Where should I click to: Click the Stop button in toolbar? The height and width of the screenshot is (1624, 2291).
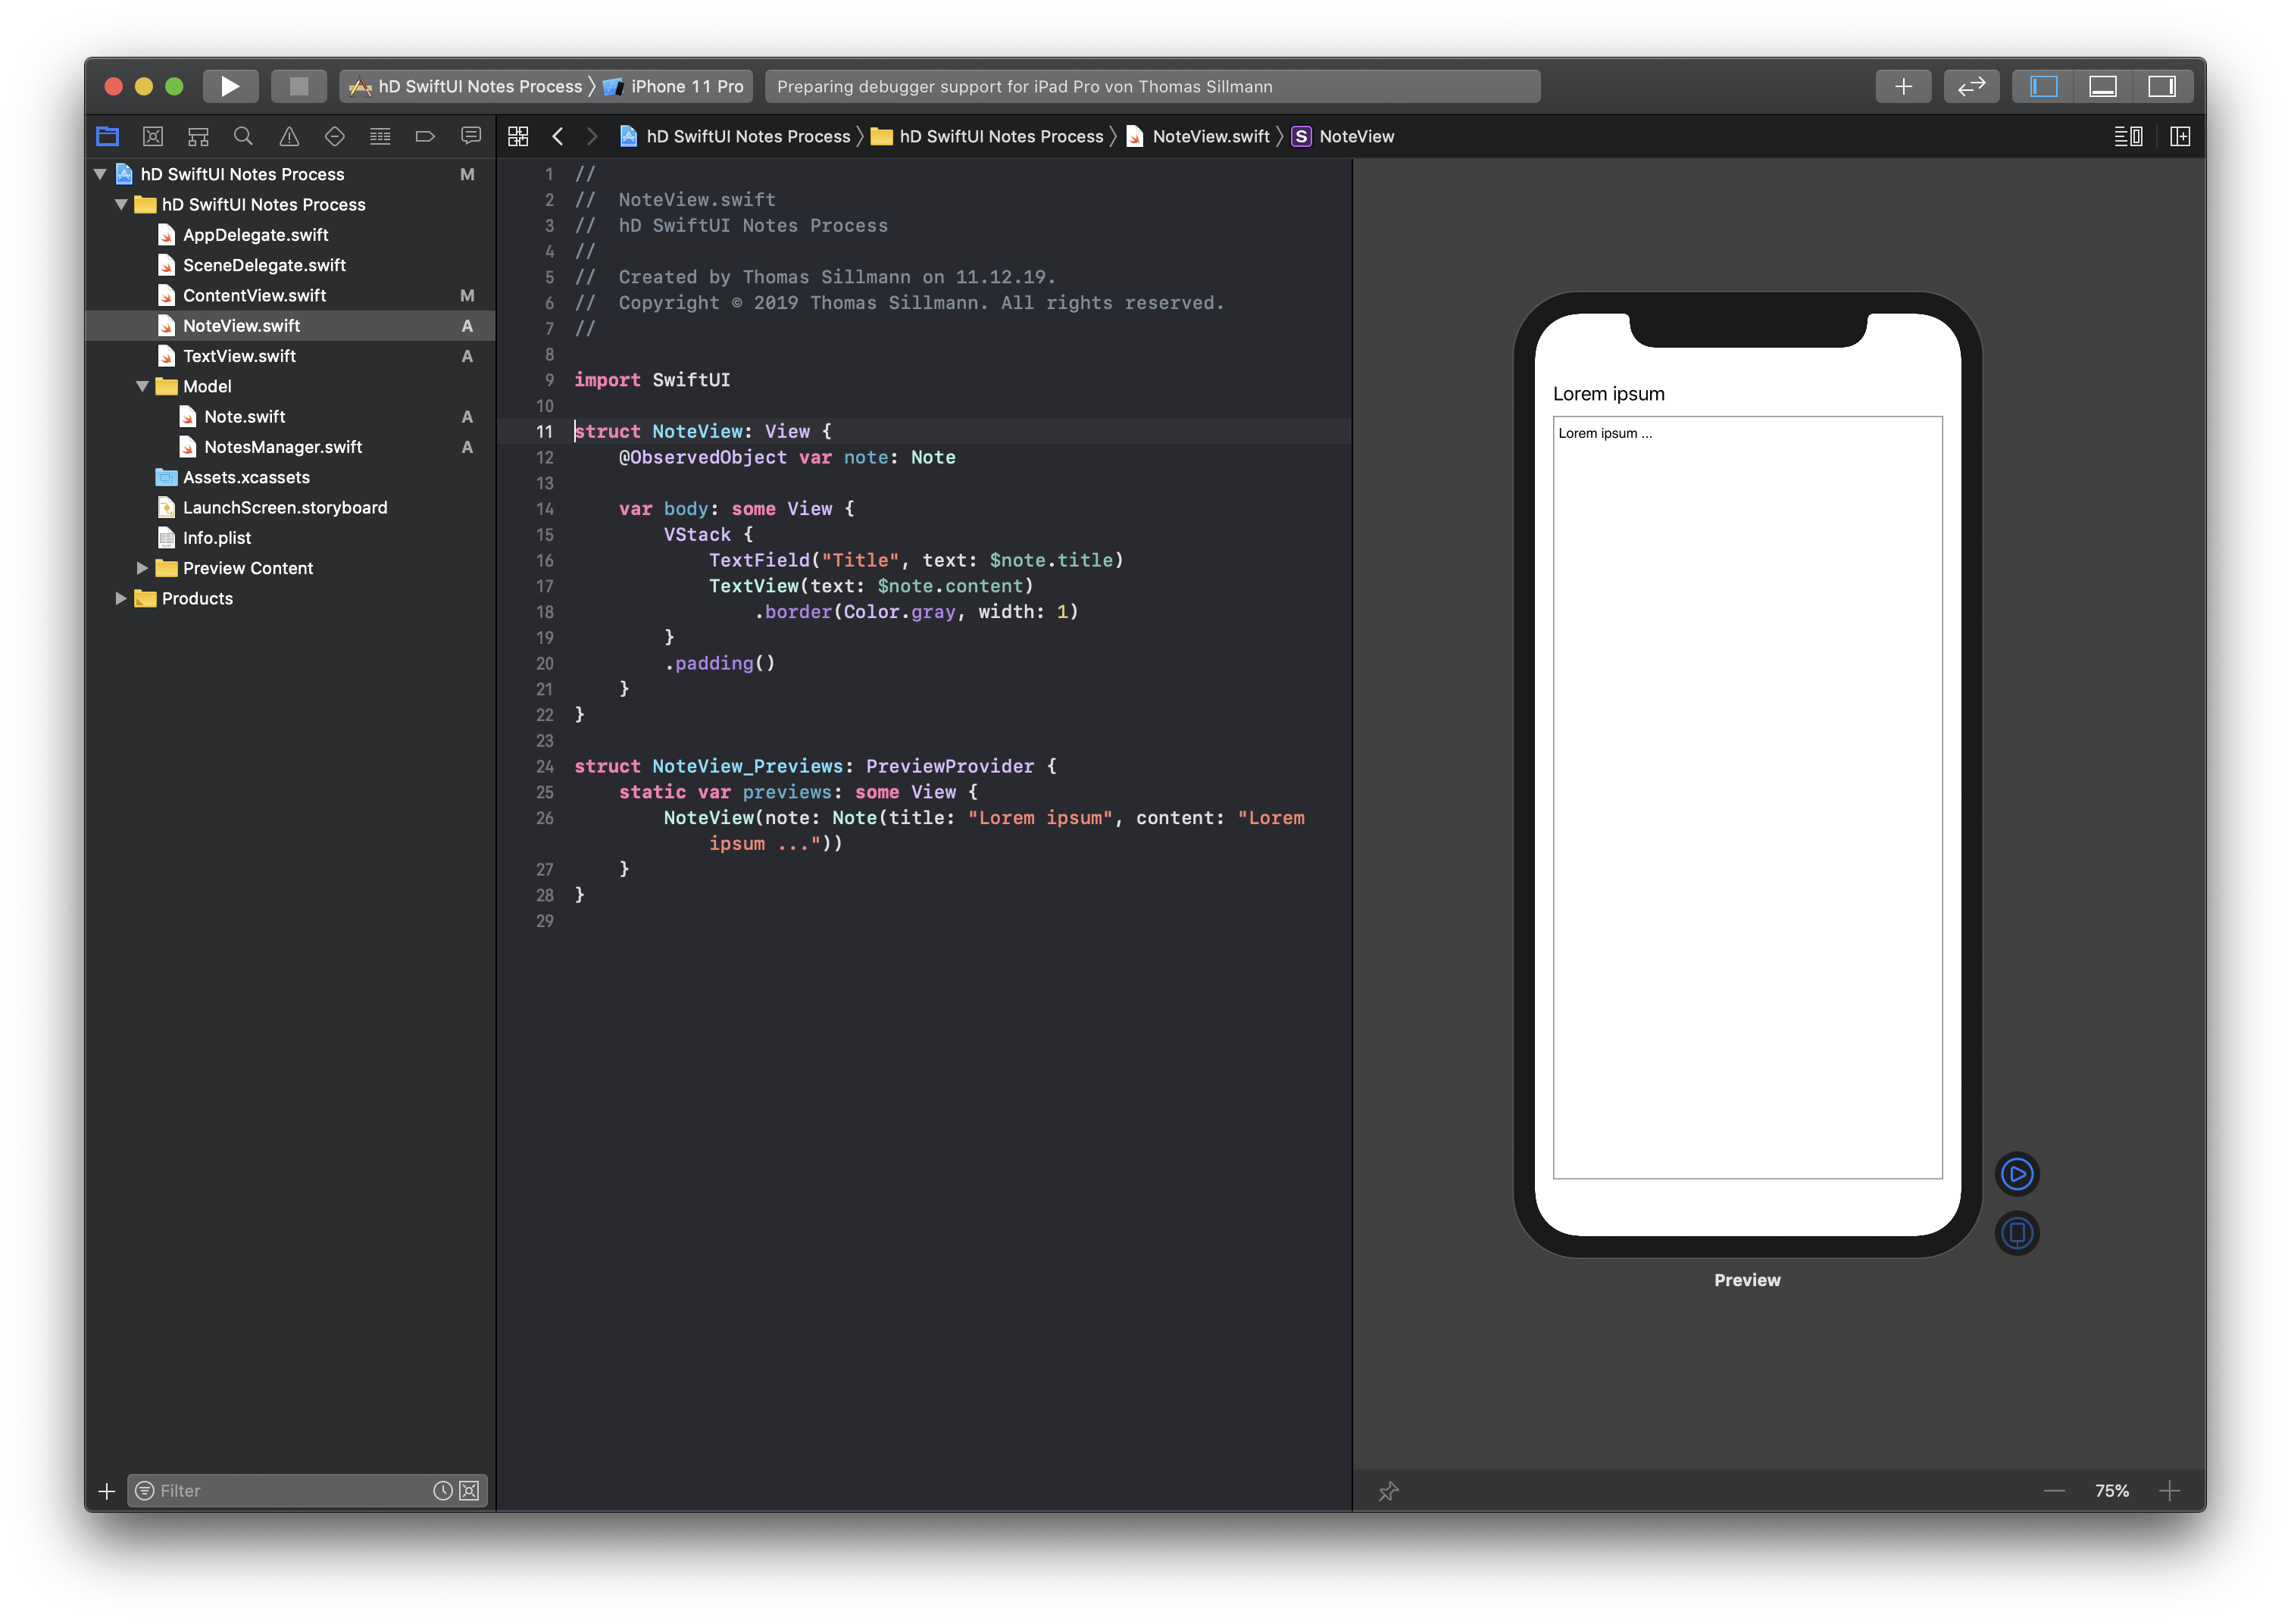[x=298, y=86]
